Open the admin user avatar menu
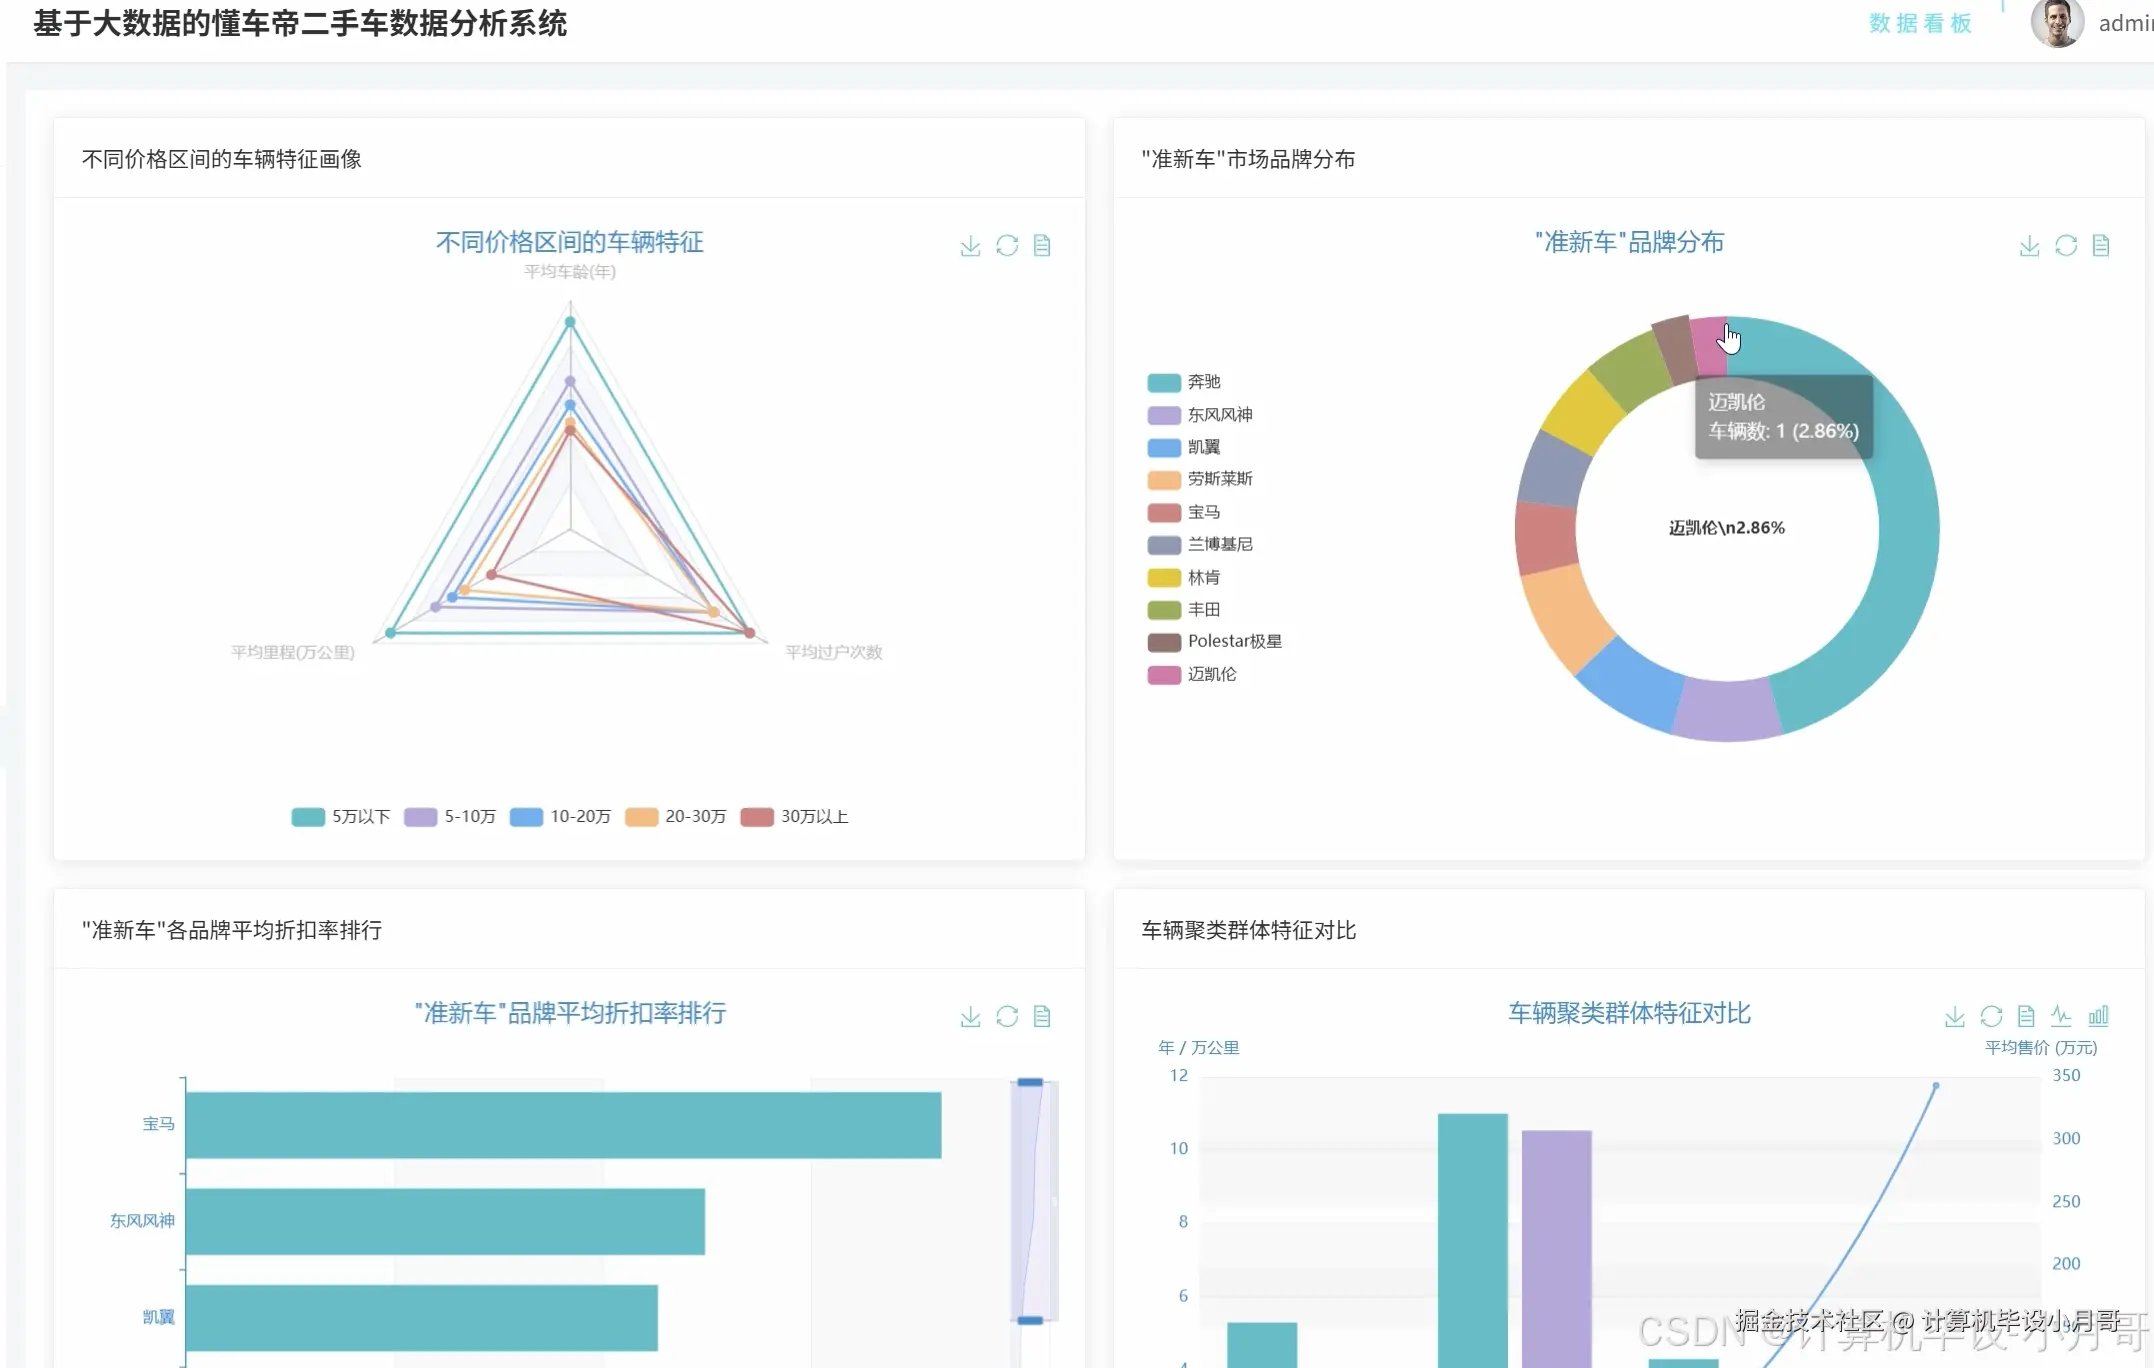The image size is (2154, 1368). click(2056, 22)
